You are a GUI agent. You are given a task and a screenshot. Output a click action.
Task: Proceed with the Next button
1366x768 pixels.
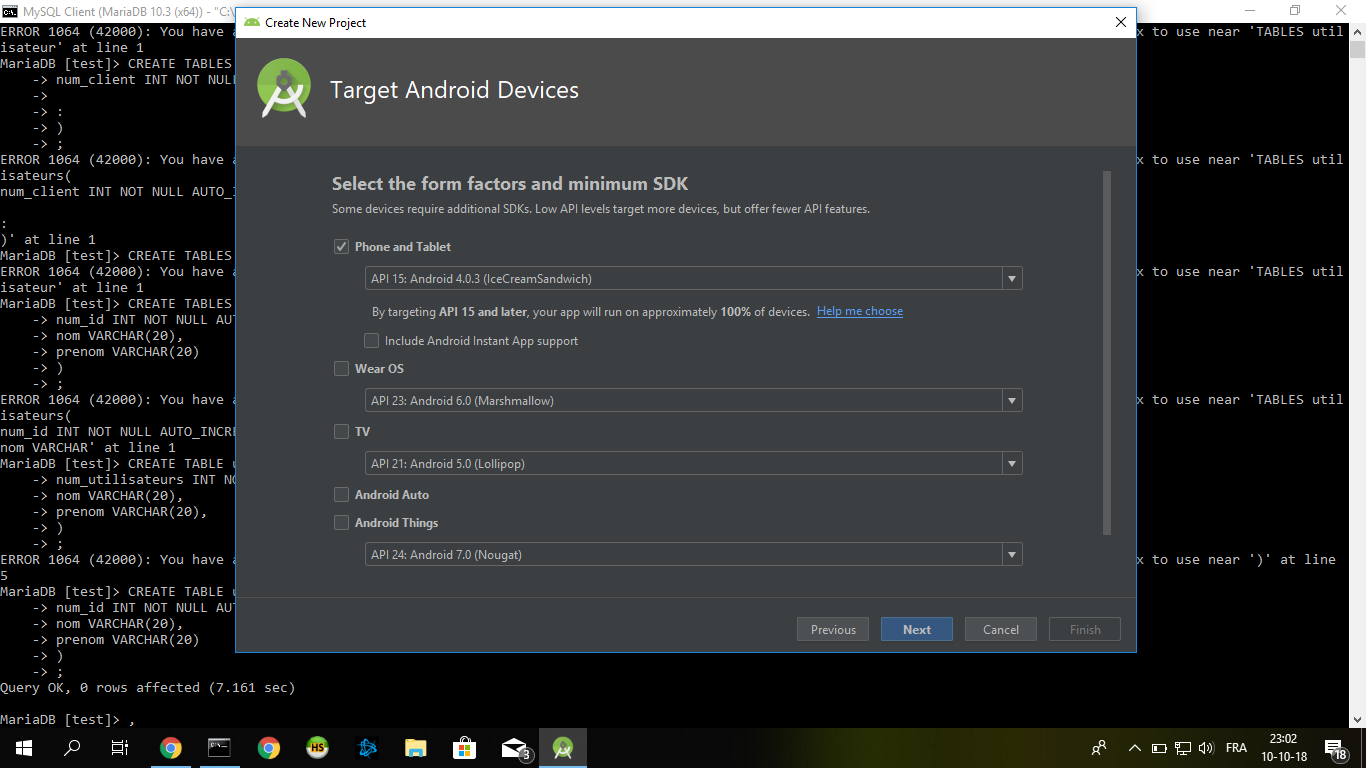pos(917,630)
